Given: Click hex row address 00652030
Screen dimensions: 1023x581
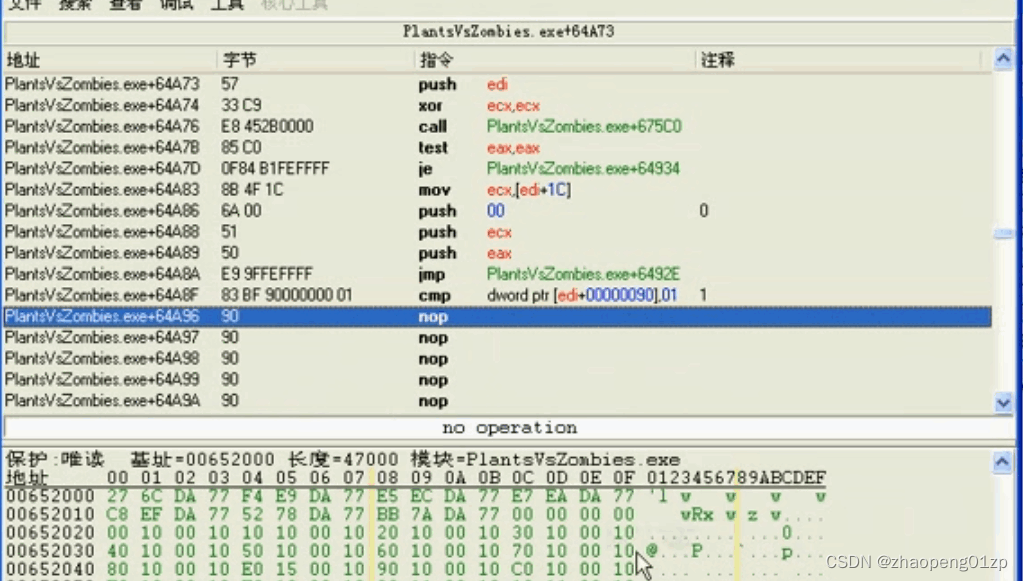Looking at the screenshot, I should [50, 551].
